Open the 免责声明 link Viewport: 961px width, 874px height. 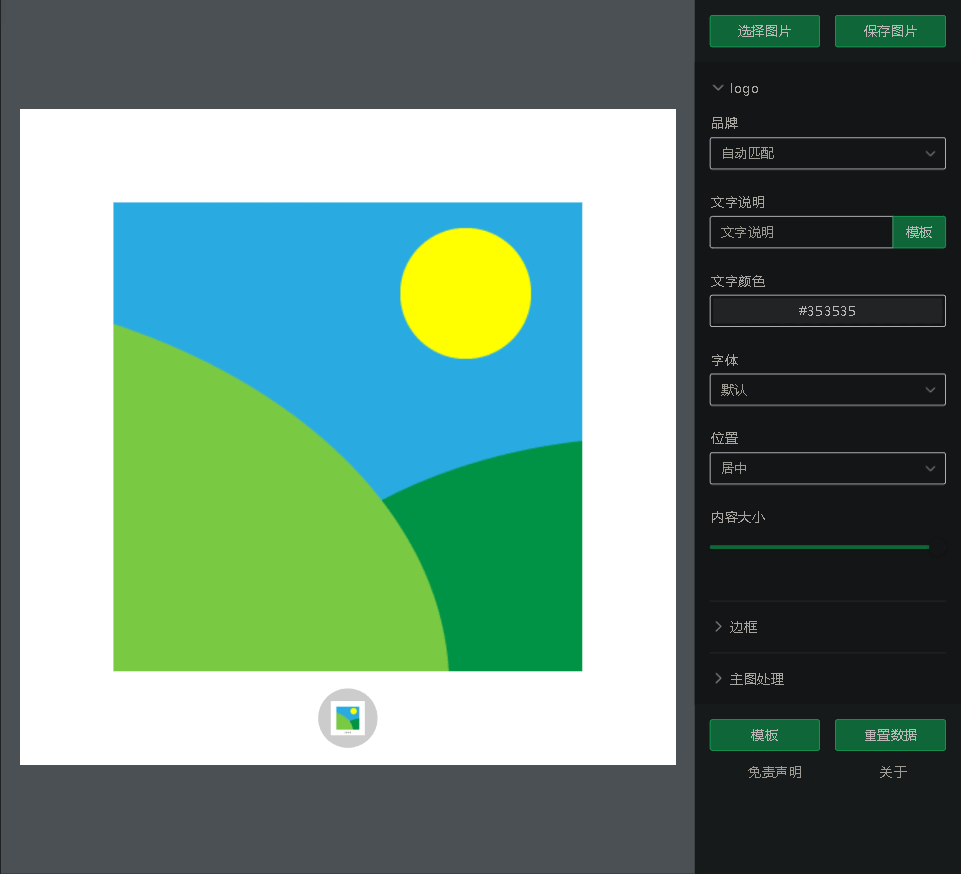pyautogui.click(x=775, y=772)
